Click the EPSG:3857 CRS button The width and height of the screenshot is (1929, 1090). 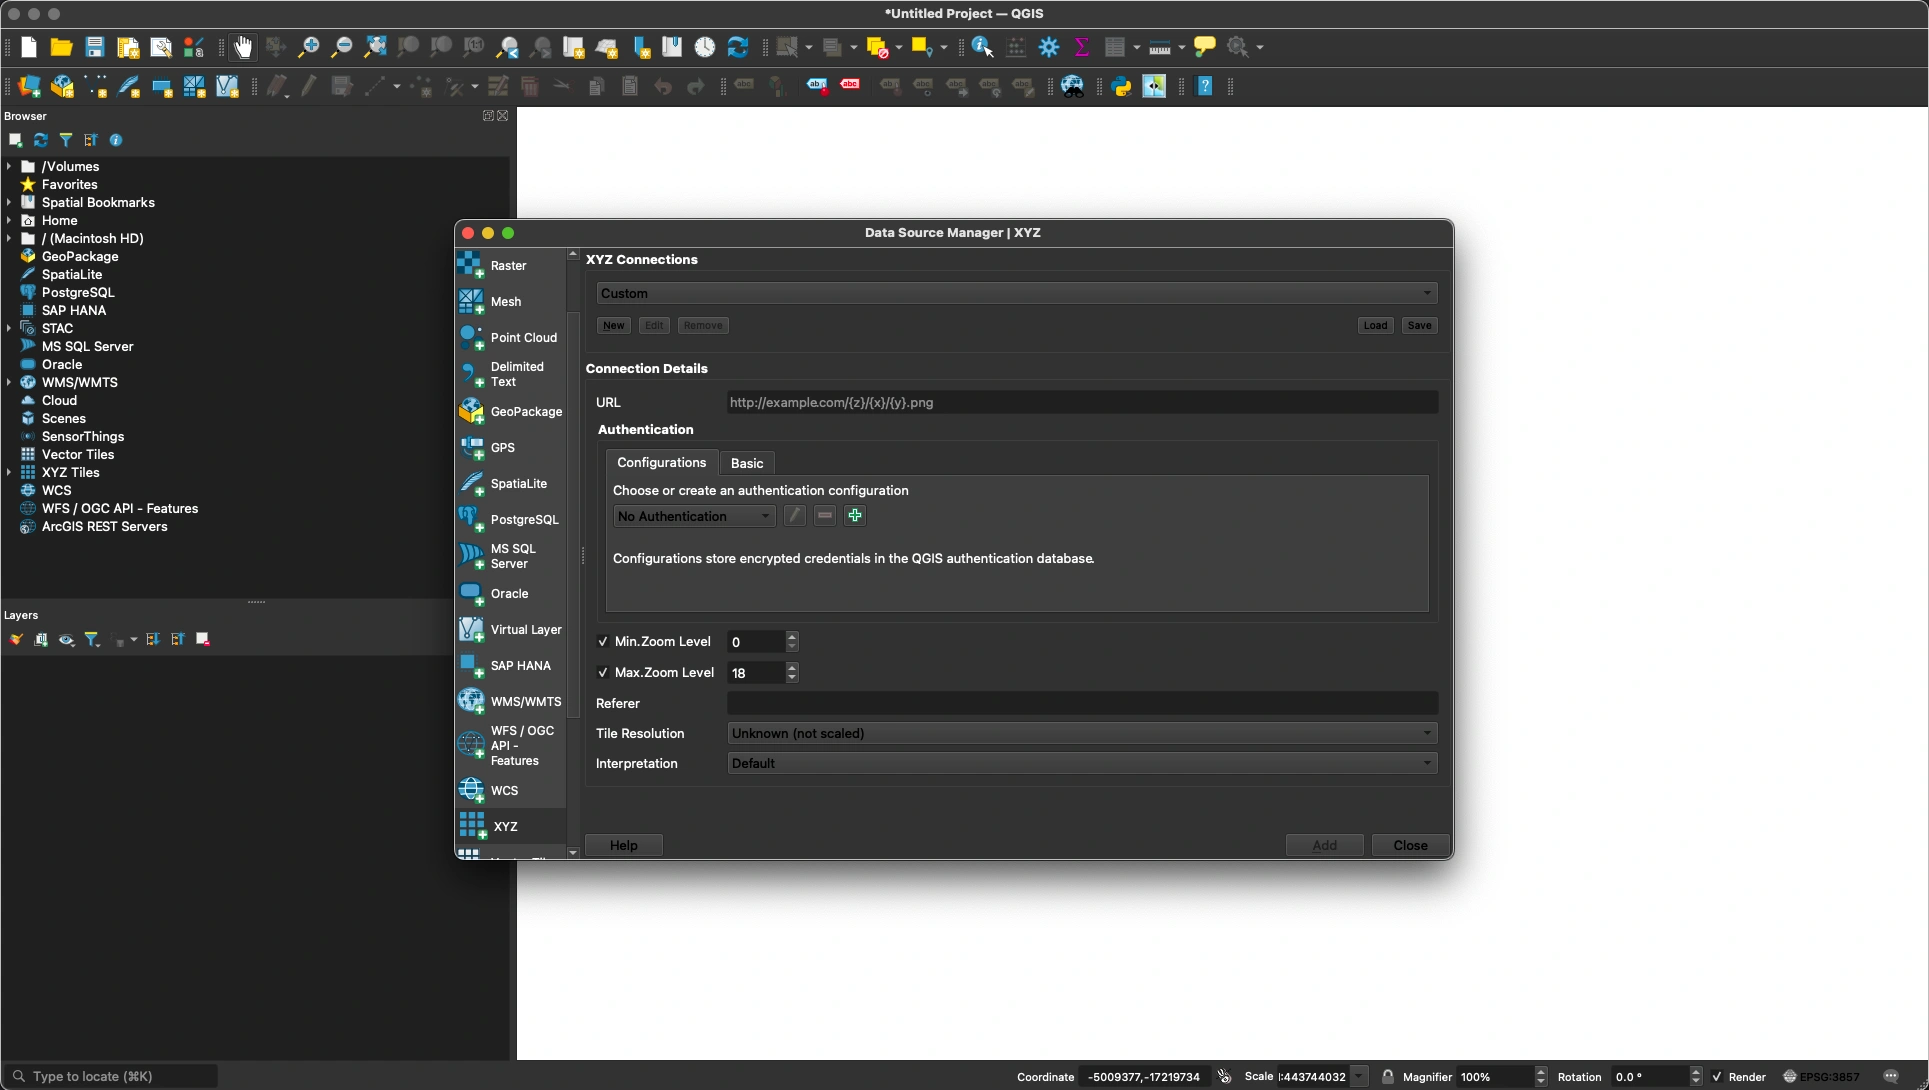click(1822, 1077)
